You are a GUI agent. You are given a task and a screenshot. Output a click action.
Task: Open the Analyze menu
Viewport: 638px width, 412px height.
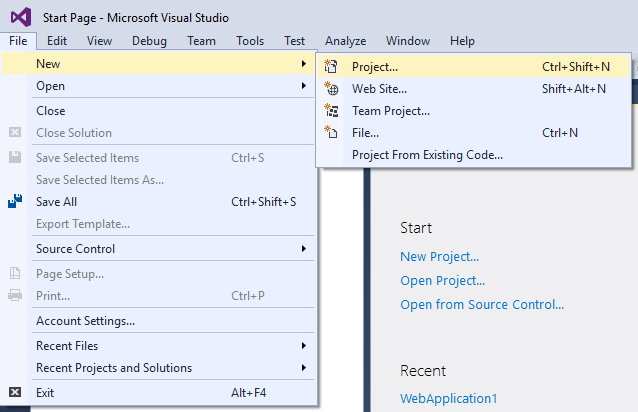pyautogui.click(x=345, y=41)
